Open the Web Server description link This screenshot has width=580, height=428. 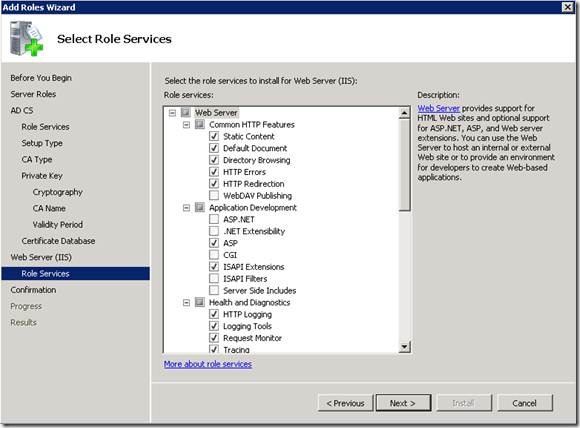[439, 108]
